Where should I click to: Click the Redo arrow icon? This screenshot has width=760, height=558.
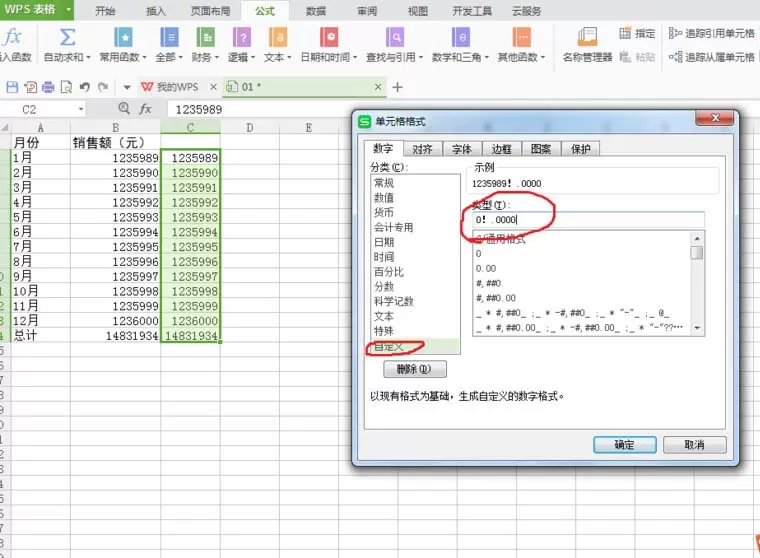click(x=103, y=87)
